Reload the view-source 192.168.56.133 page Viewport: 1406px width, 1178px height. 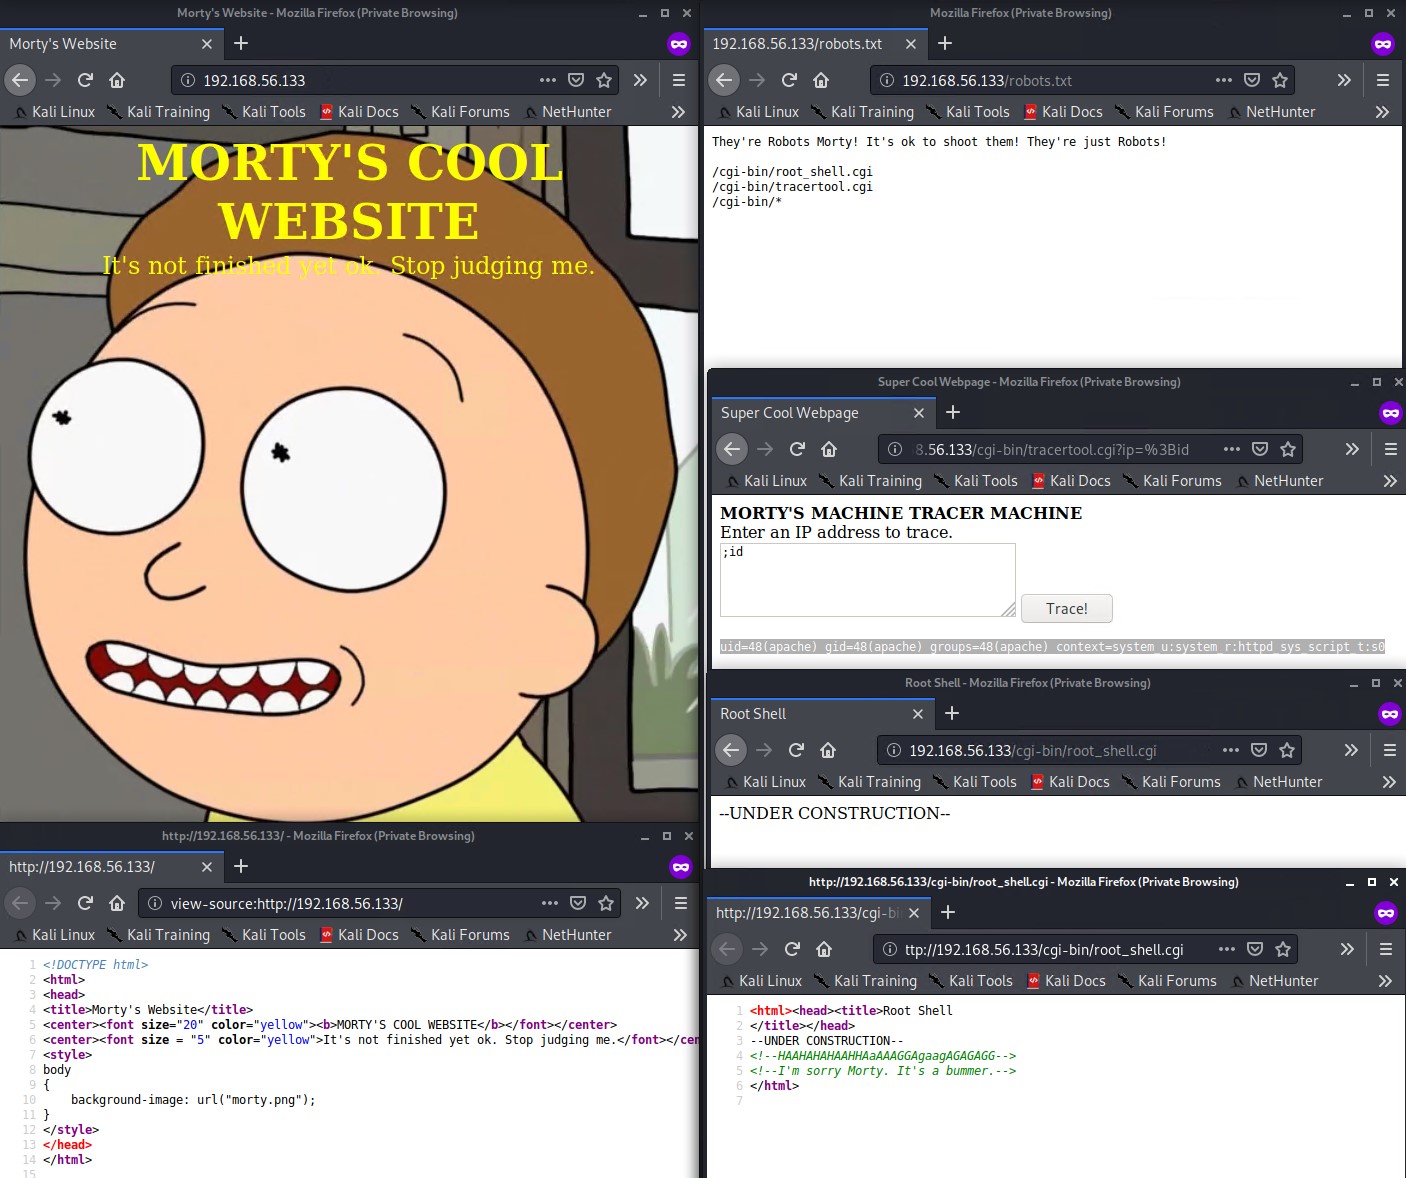click(x=85, y=903)
